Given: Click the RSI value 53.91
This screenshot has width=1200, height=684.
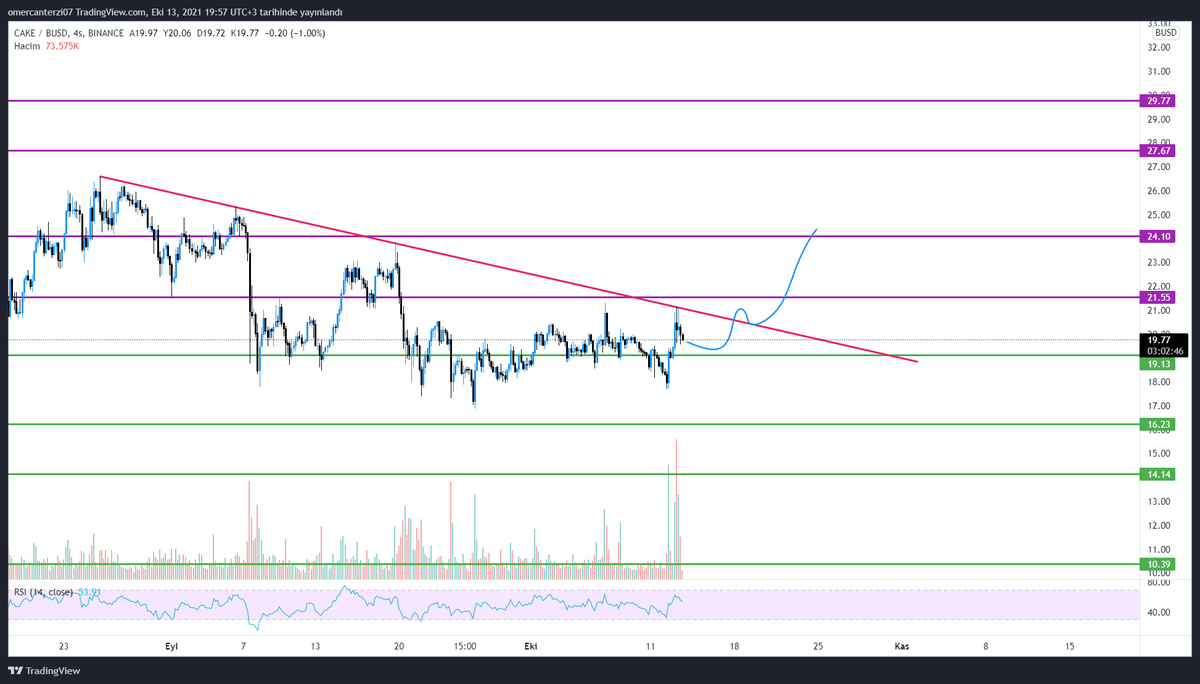Looking at the screenshot, I should coord(89,593).
